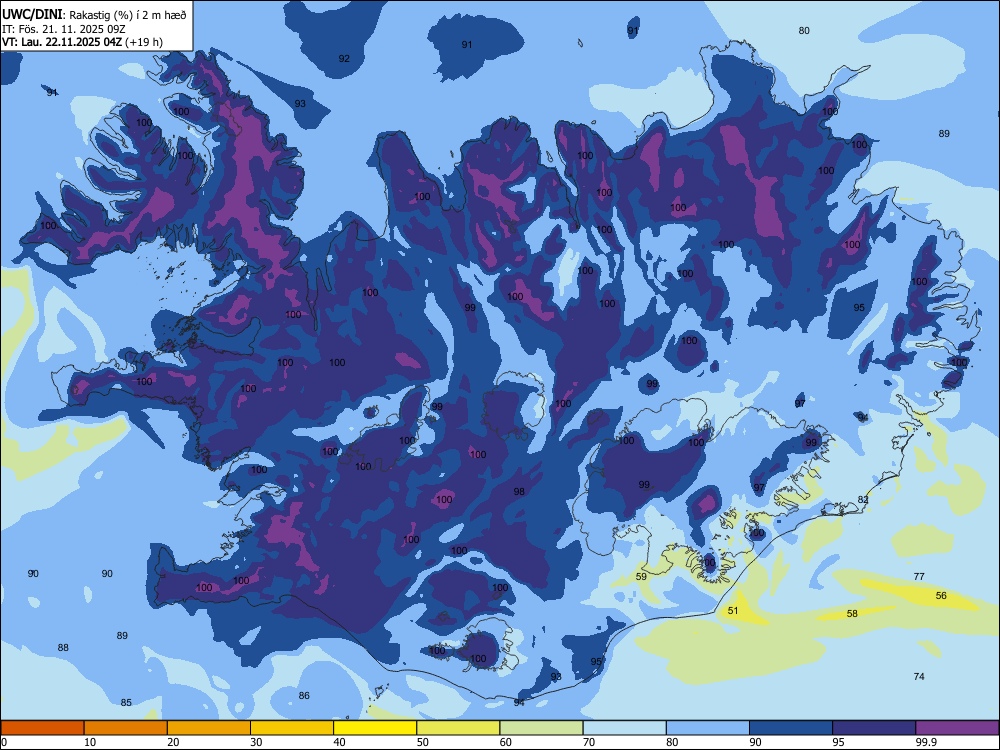Click the 80 value in the map's top right
Image resolution: width=1000 pixels, height=750 pixels.
[x=804, y=31]
